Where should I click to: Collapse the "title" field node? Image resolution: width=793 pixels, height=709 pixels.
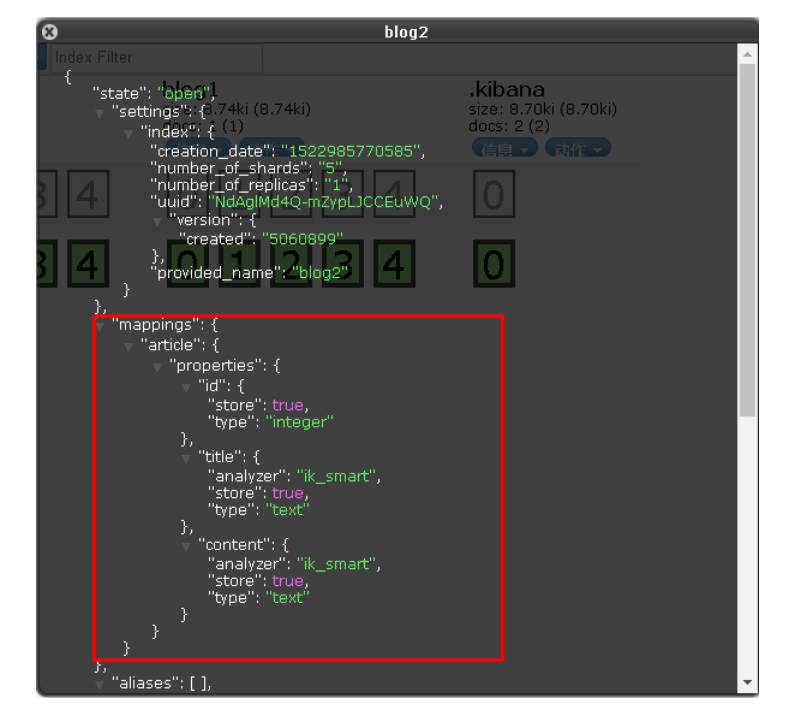click(186, 459)
